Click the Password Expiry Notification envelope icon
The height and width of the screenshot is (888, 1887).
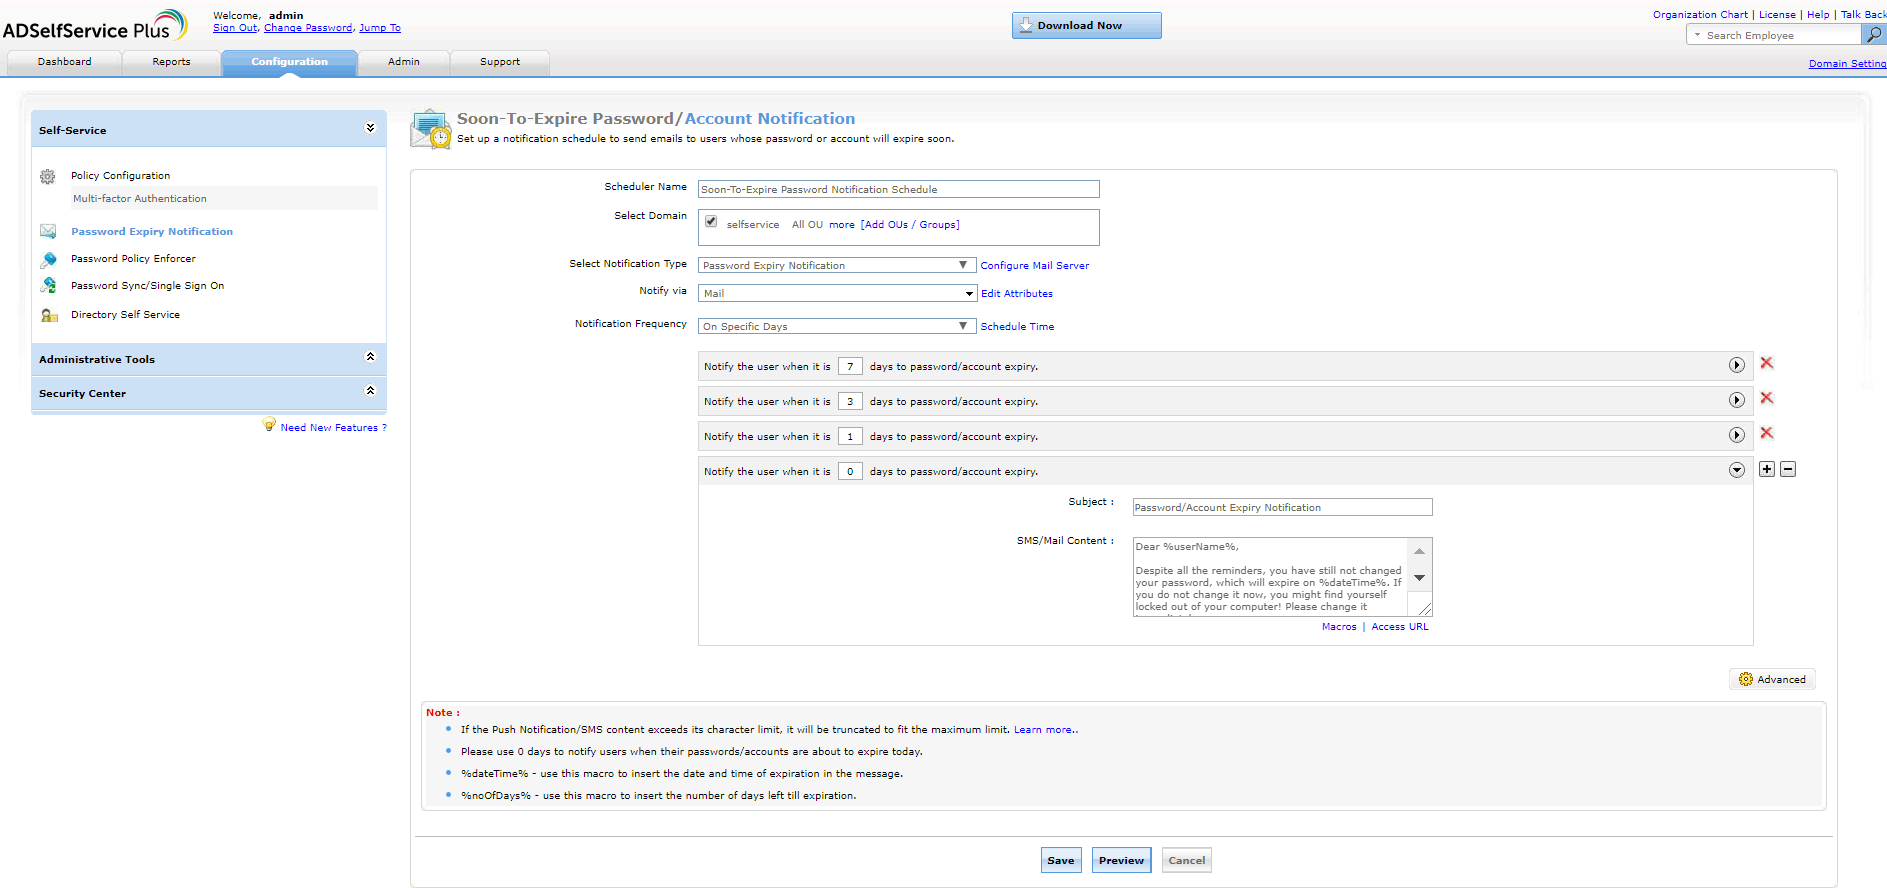pos(48,232)
